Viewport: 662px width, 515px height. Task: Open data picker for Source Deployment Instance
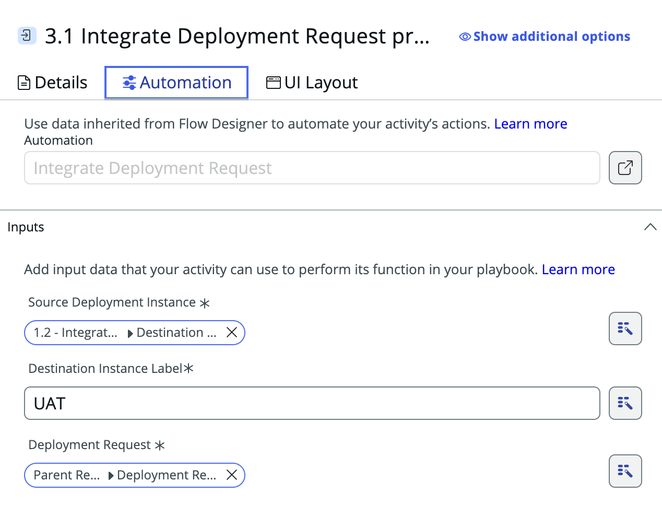click(x=625, y=328)
